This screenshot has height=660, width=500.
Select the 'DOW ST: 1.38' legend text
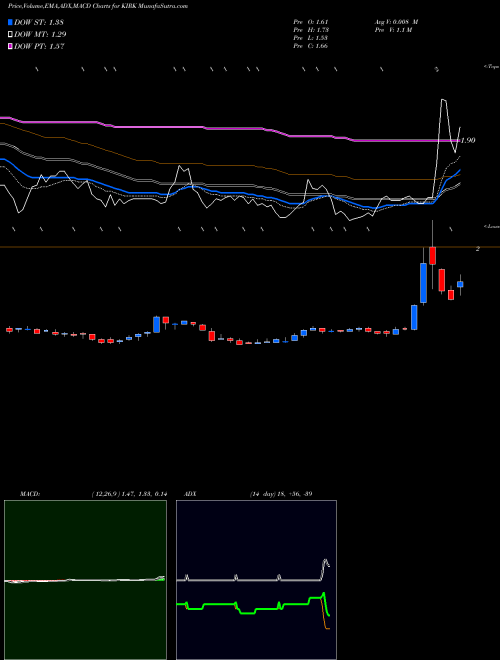tap(39, 22)
